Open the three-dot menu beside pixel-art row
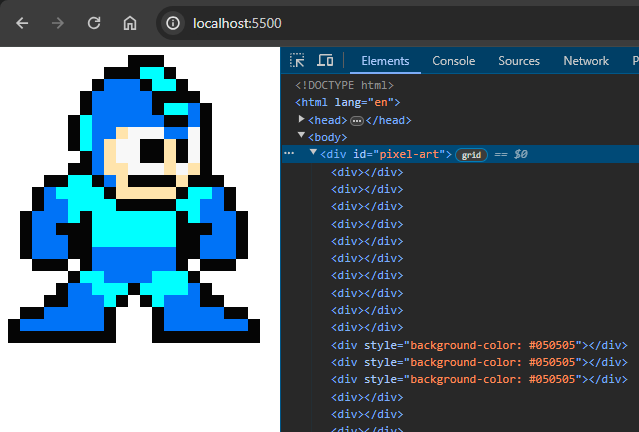 [x=289, y=153]
